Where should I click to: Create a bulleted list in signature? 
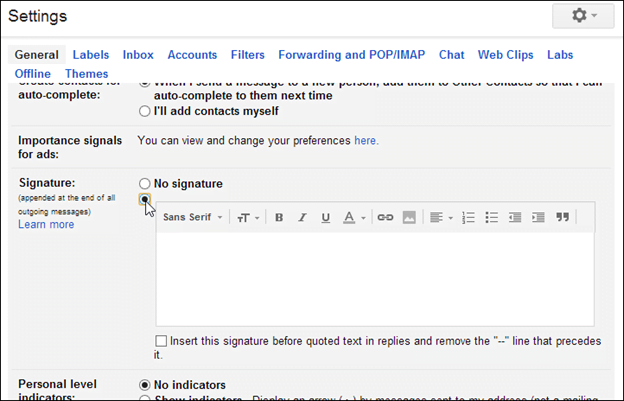pyautogui.click(x=491, y=217)
